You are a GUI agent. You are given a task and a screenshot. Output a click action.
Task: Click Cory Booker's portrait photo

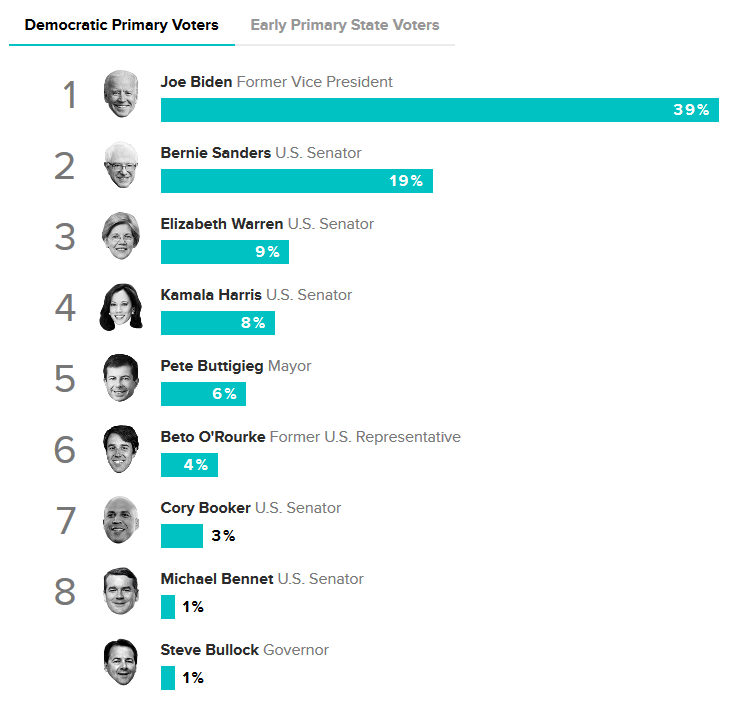coord(121,520)
